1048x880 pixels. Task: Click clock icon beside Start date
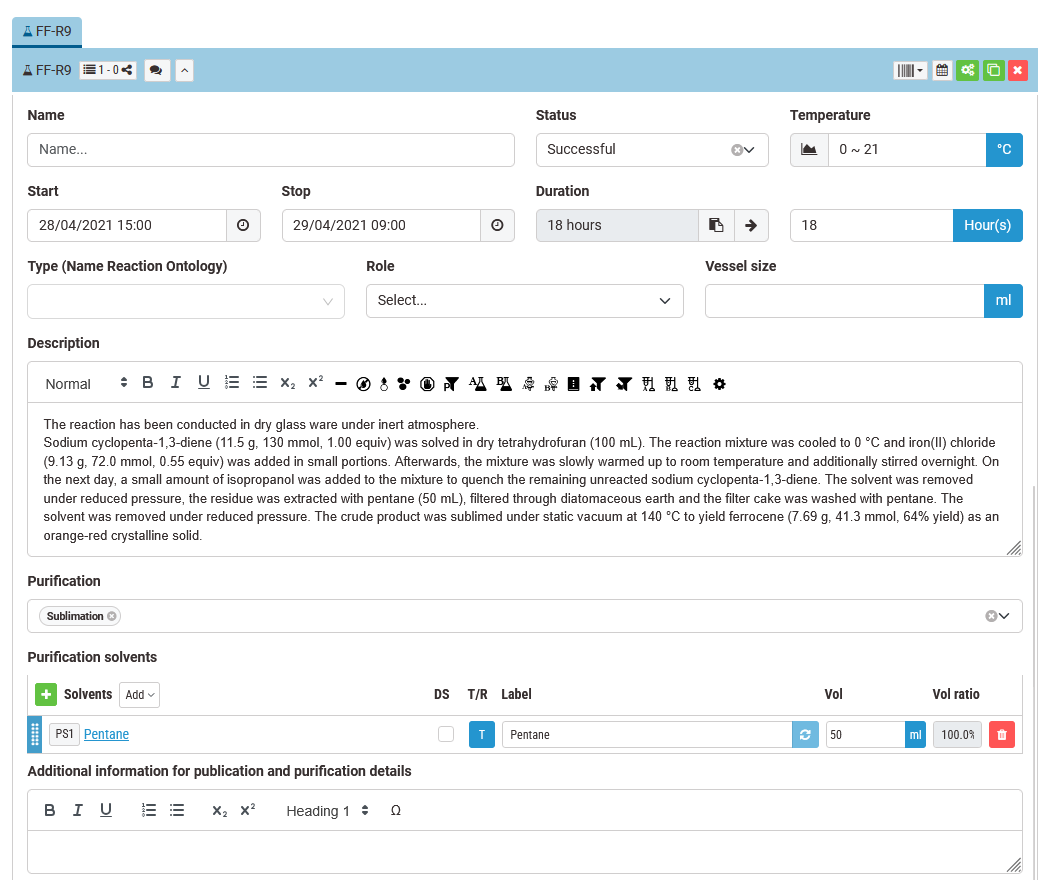point(243,225)
